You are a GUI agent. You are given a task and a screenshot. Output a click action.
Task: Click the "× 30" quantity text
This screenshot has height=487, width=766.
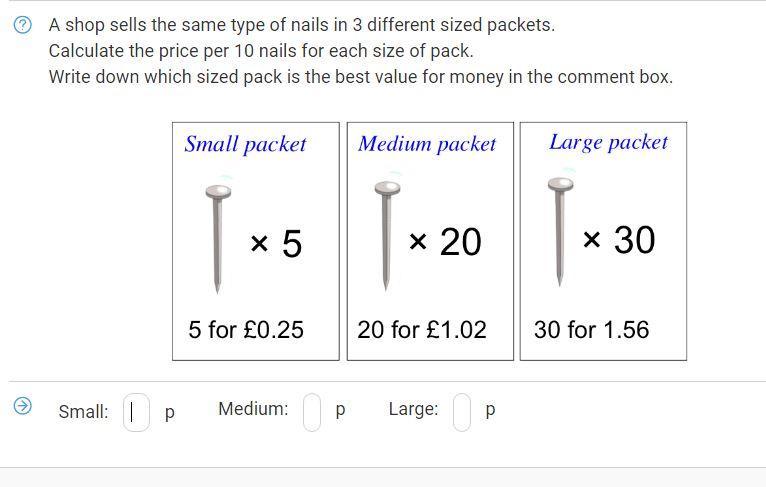(x=619, y=240)
